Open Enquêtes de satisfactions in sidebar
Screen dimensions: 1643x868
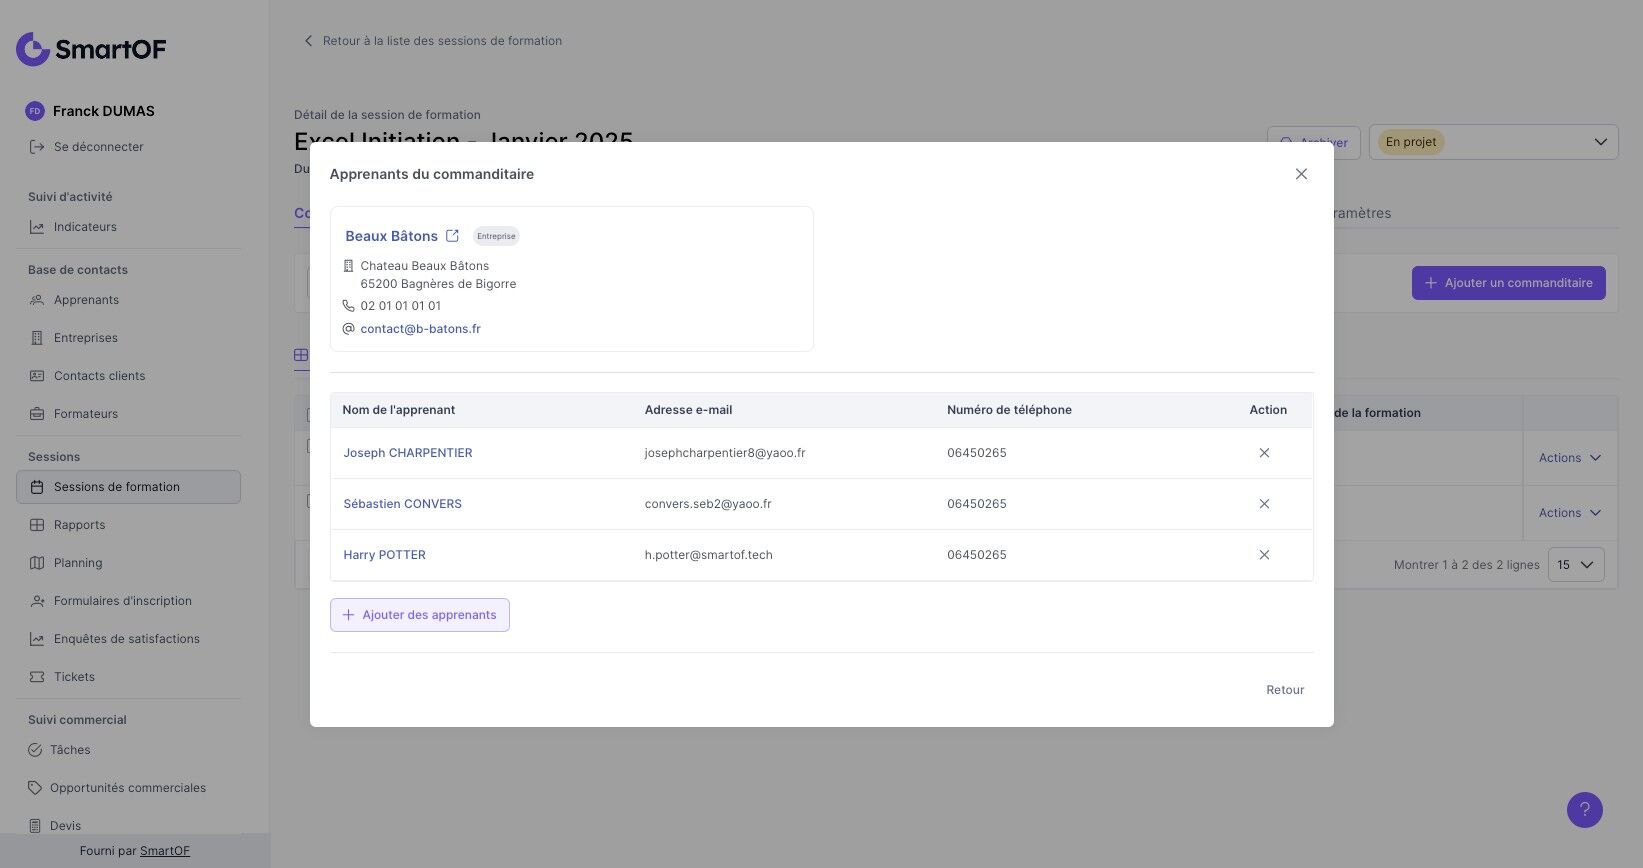point(126,639)
